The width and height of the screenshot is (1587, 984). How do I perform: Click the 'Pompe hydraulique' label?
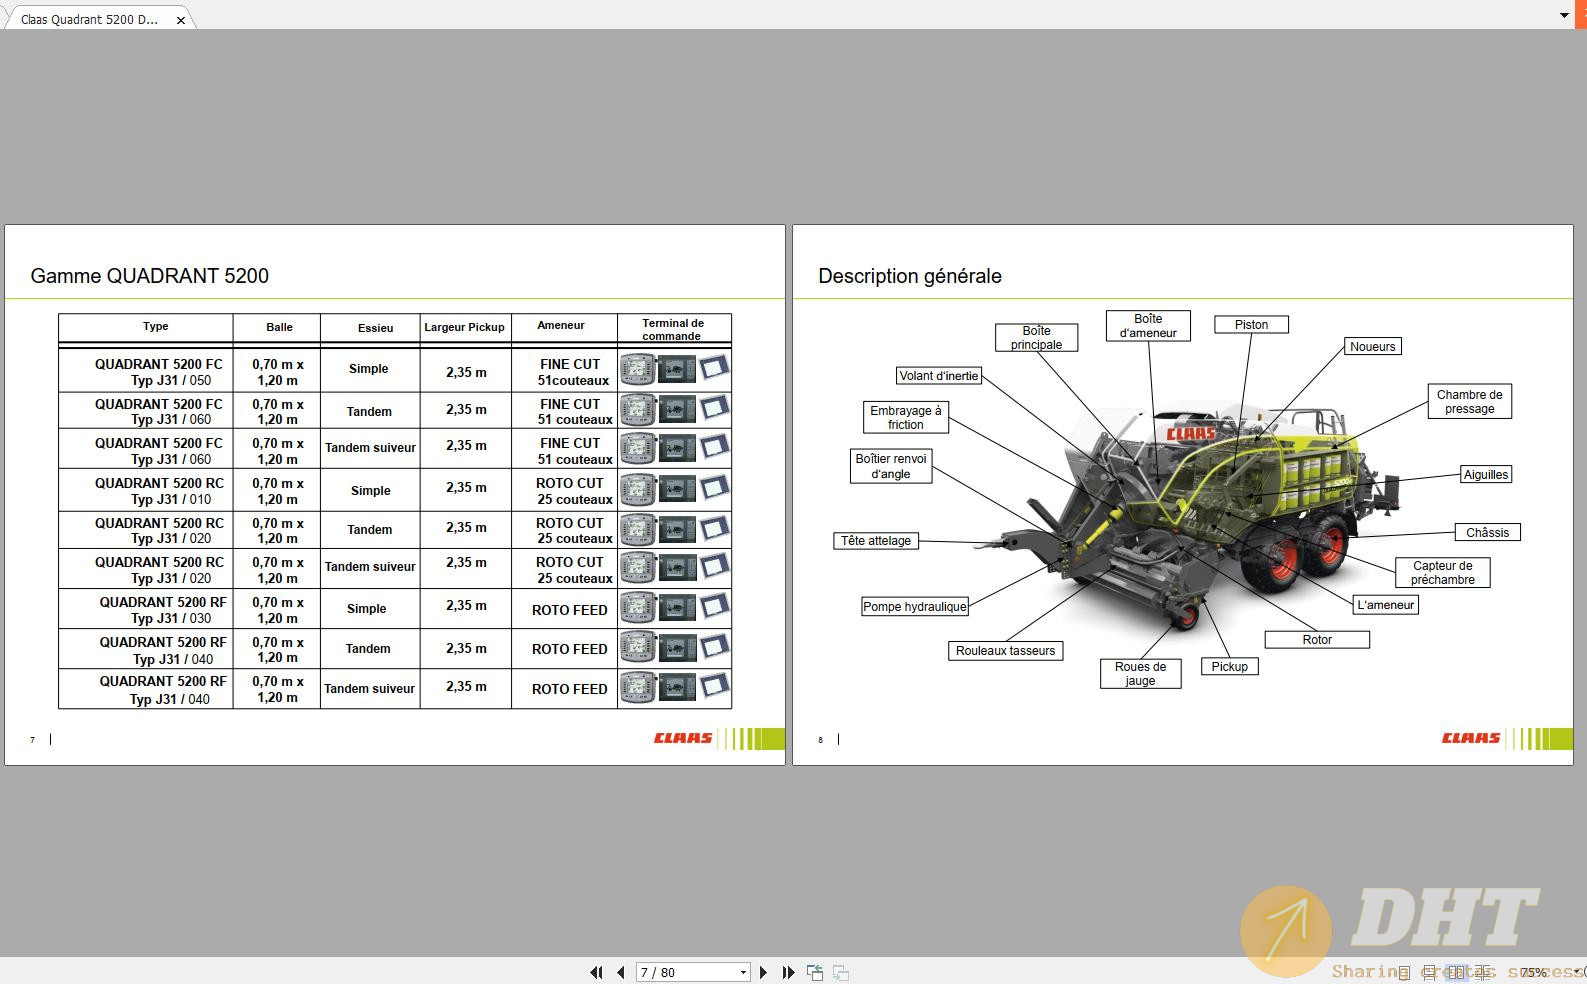(914, 607)
